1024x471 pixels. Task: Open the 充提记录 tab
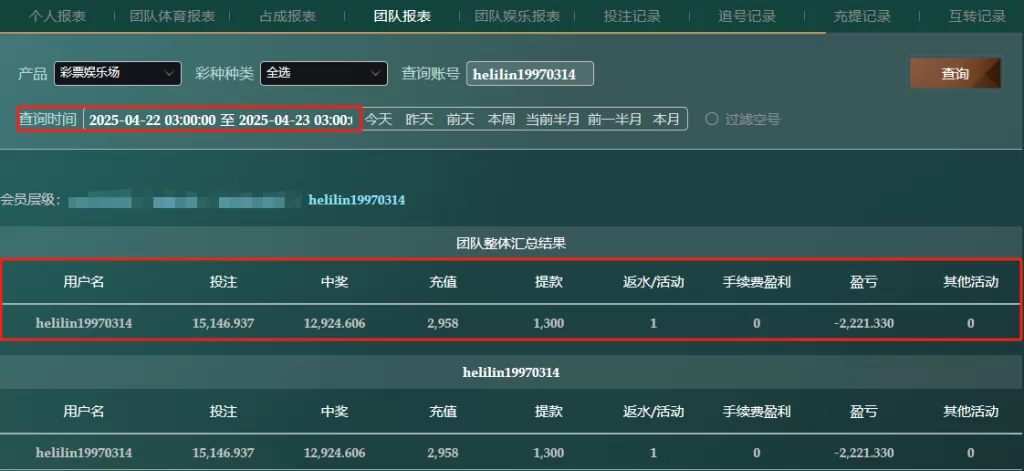coord(862,16)
